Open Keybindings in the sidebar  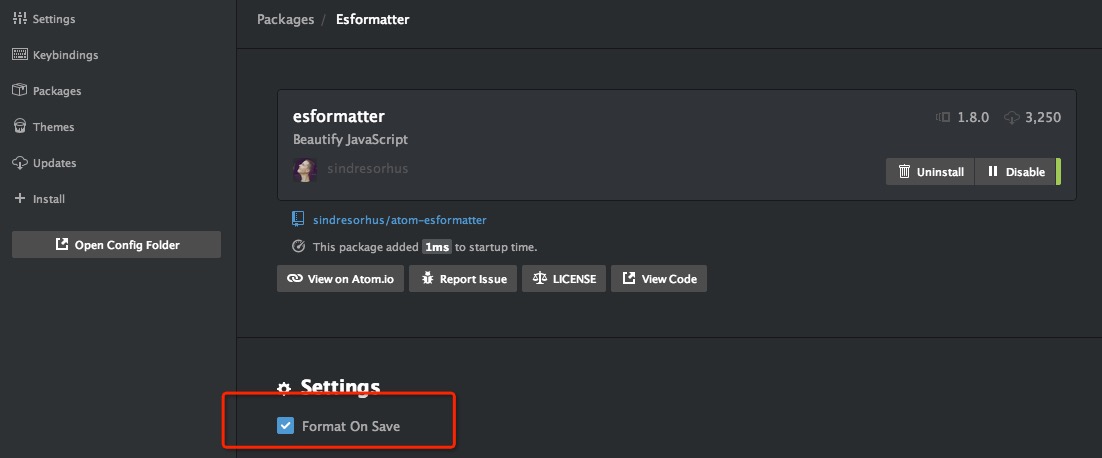coord(55,55)
